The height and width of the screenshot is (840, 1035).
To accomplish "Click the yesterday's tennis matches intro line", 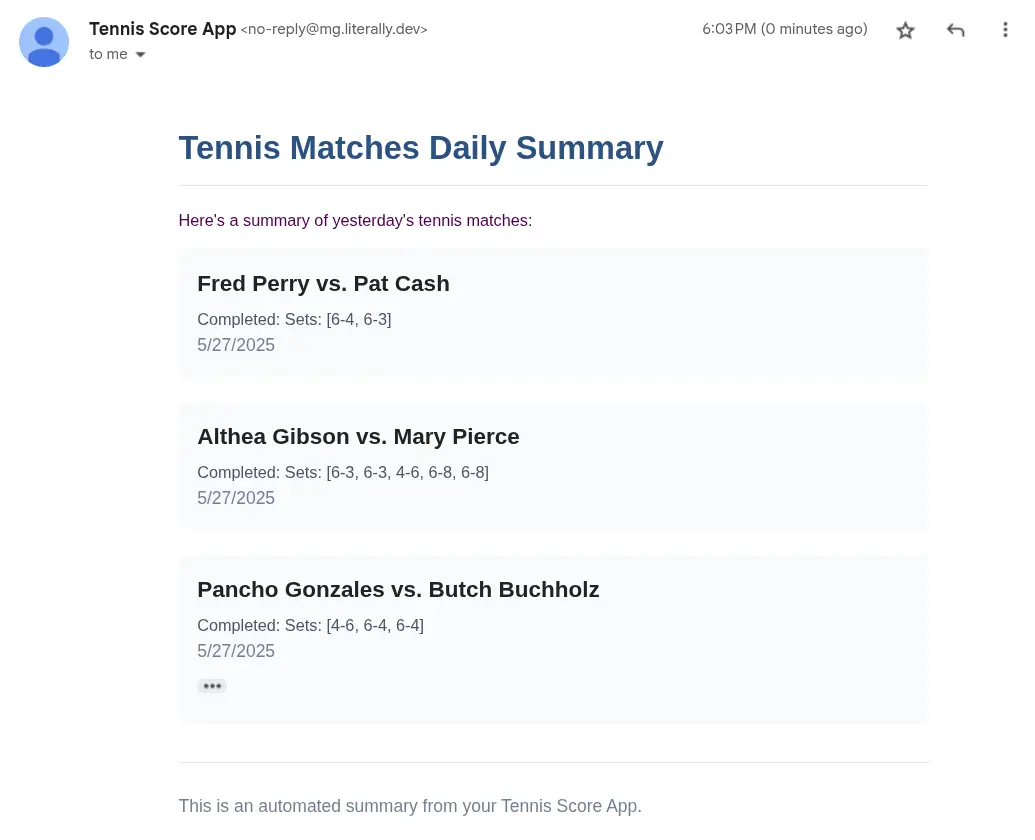I will (355, 220).
